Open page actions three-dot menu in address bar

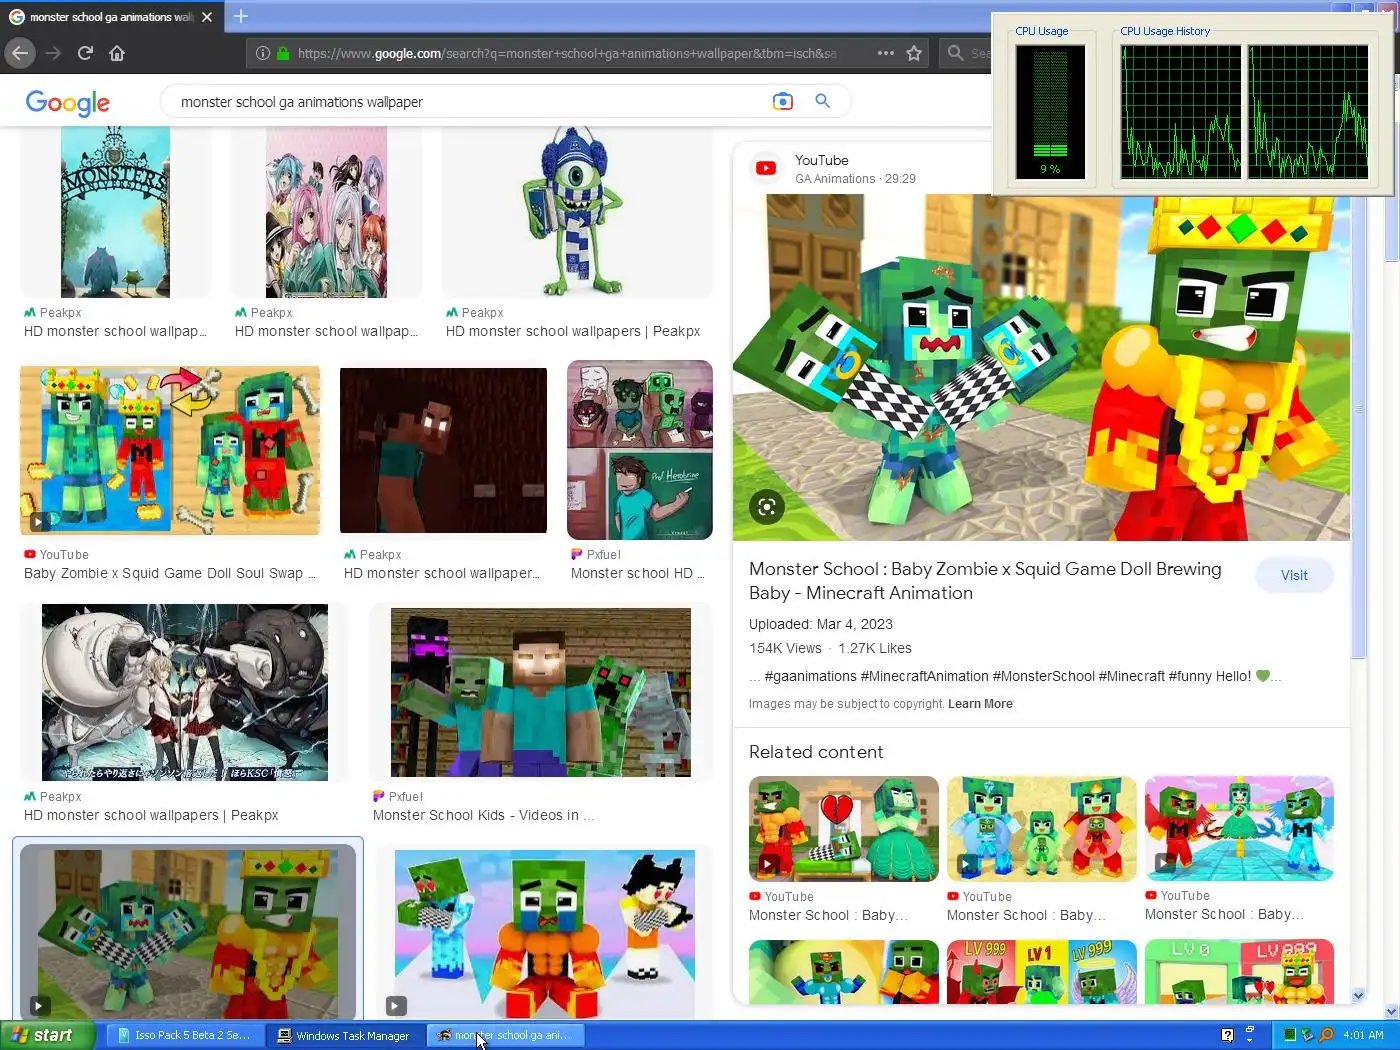pos(886,53)
